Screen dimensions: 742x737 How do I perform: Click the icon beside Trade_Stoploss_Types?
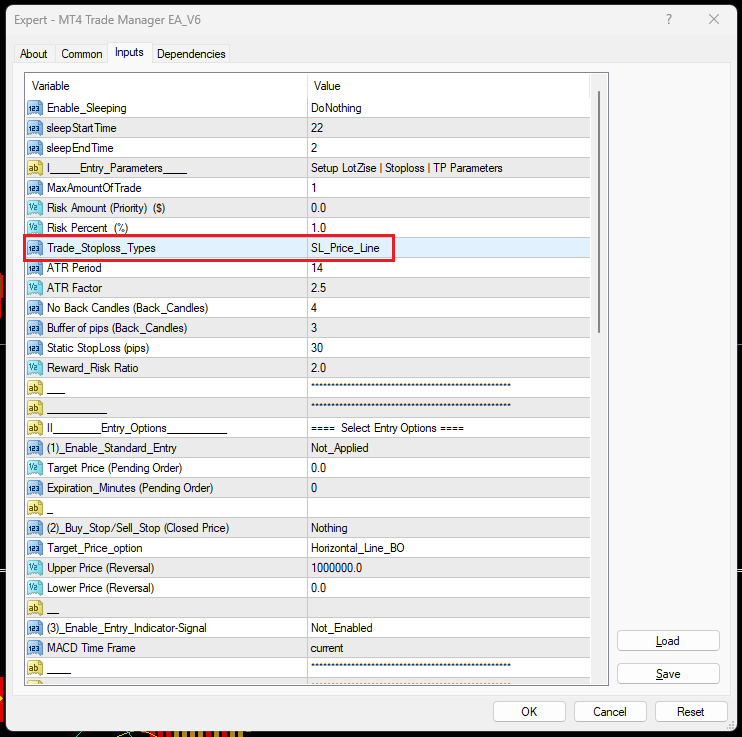34,248
